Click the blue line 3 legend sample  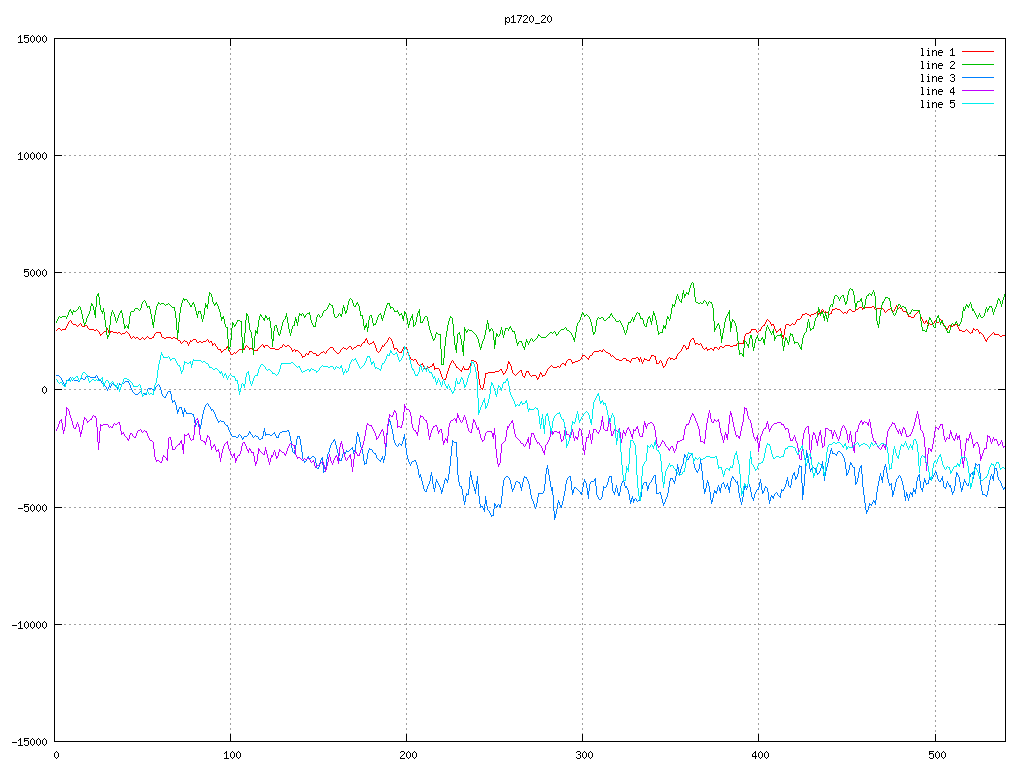[978, 78]
